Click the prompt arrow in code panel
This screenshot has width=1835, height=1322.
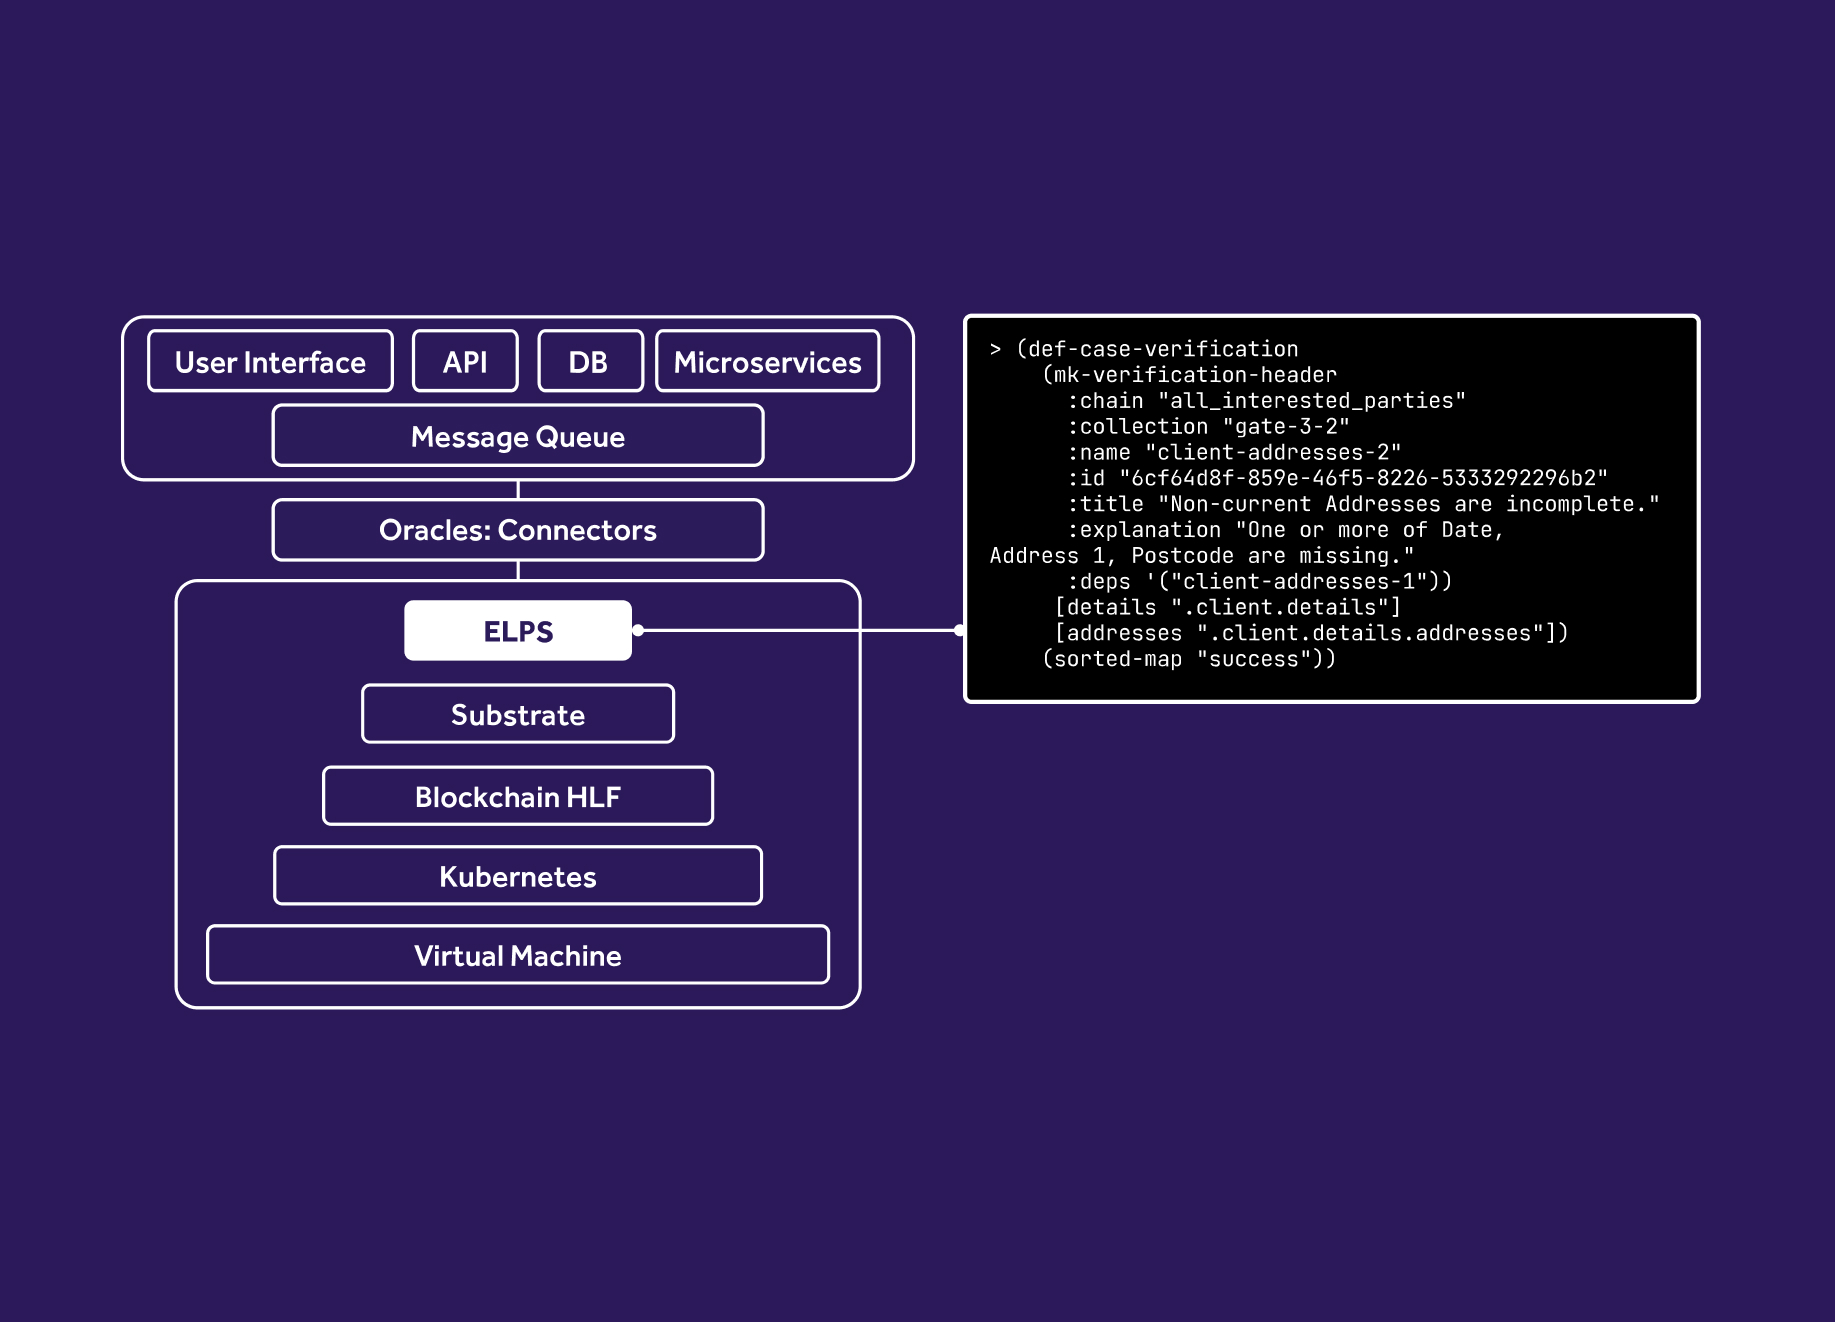click(995, 349)
